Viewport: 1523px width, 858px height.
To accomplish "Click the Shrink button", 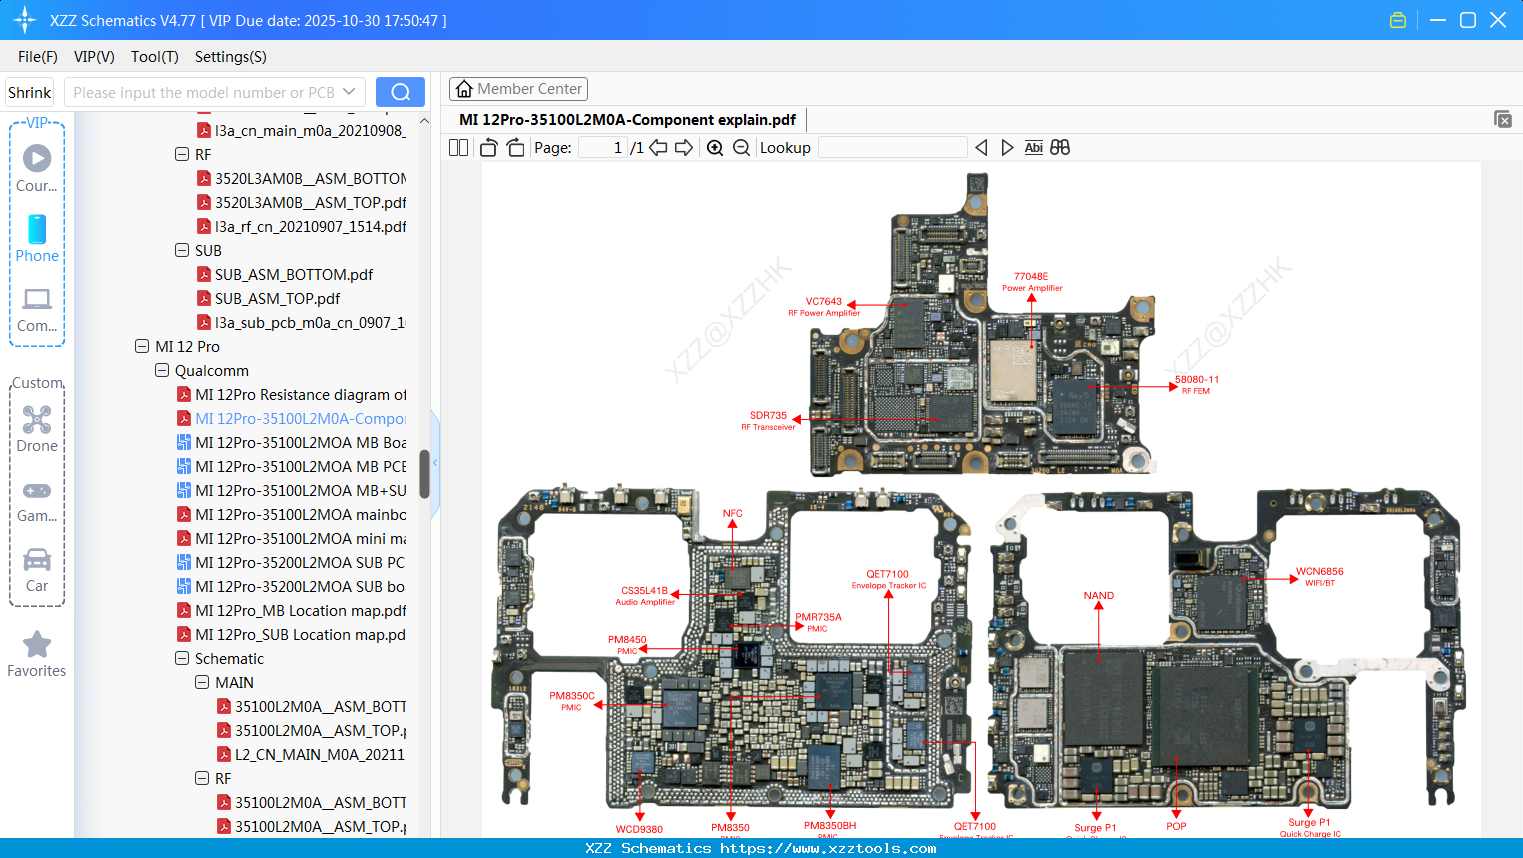I will pos(29,91).
